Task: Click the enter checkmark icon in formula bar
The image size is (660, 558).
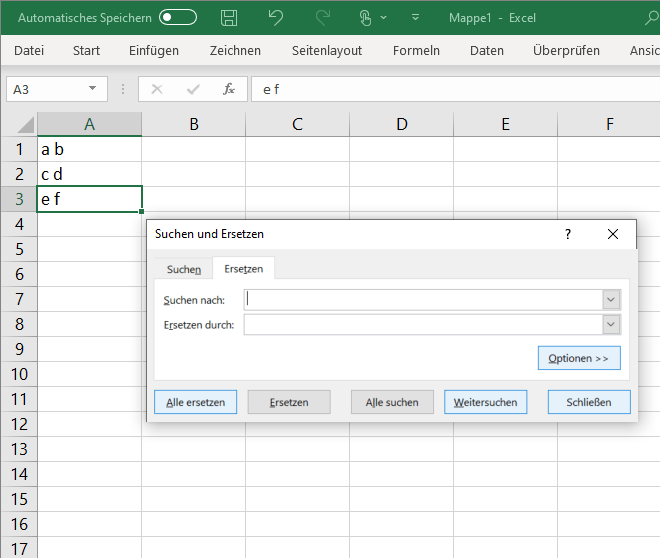Action: [192, 89]
